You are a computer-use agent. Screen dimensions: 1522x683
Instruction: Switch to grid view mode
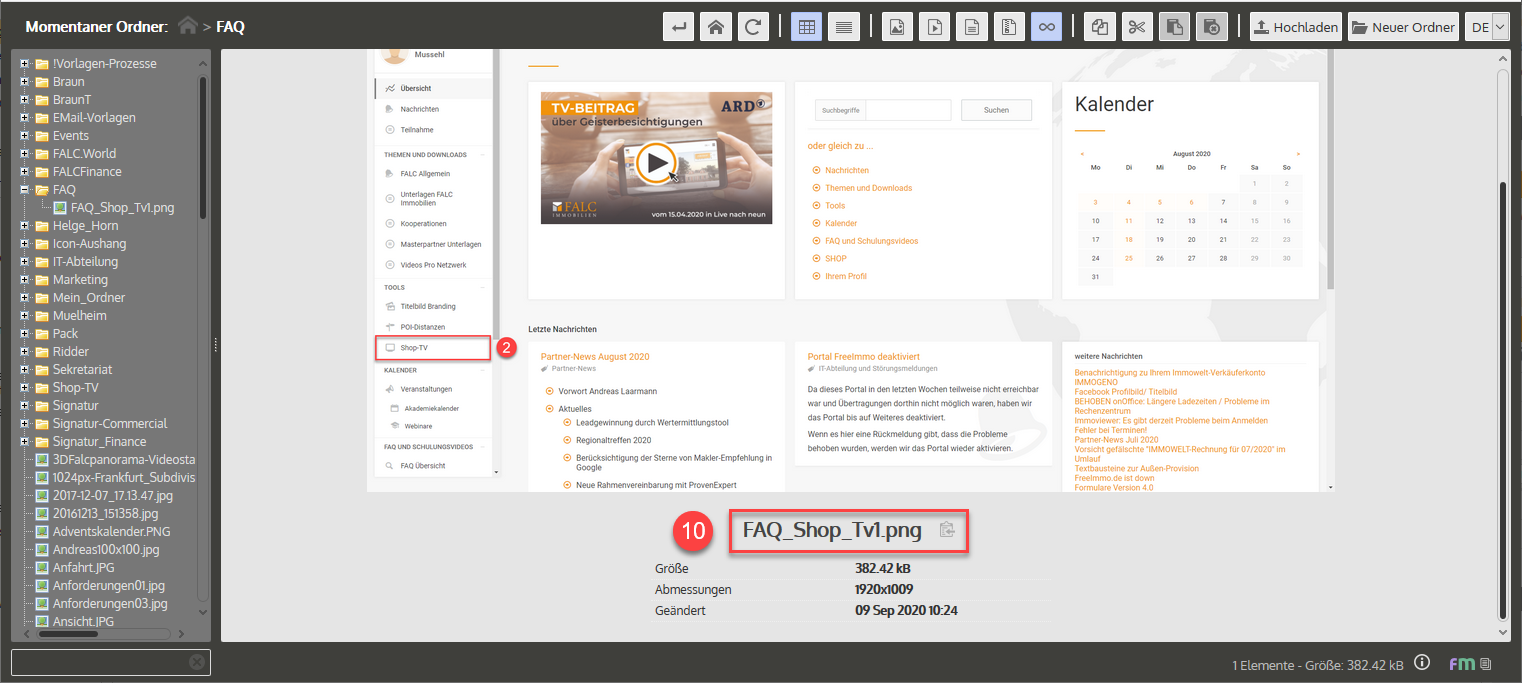[806, 27]
